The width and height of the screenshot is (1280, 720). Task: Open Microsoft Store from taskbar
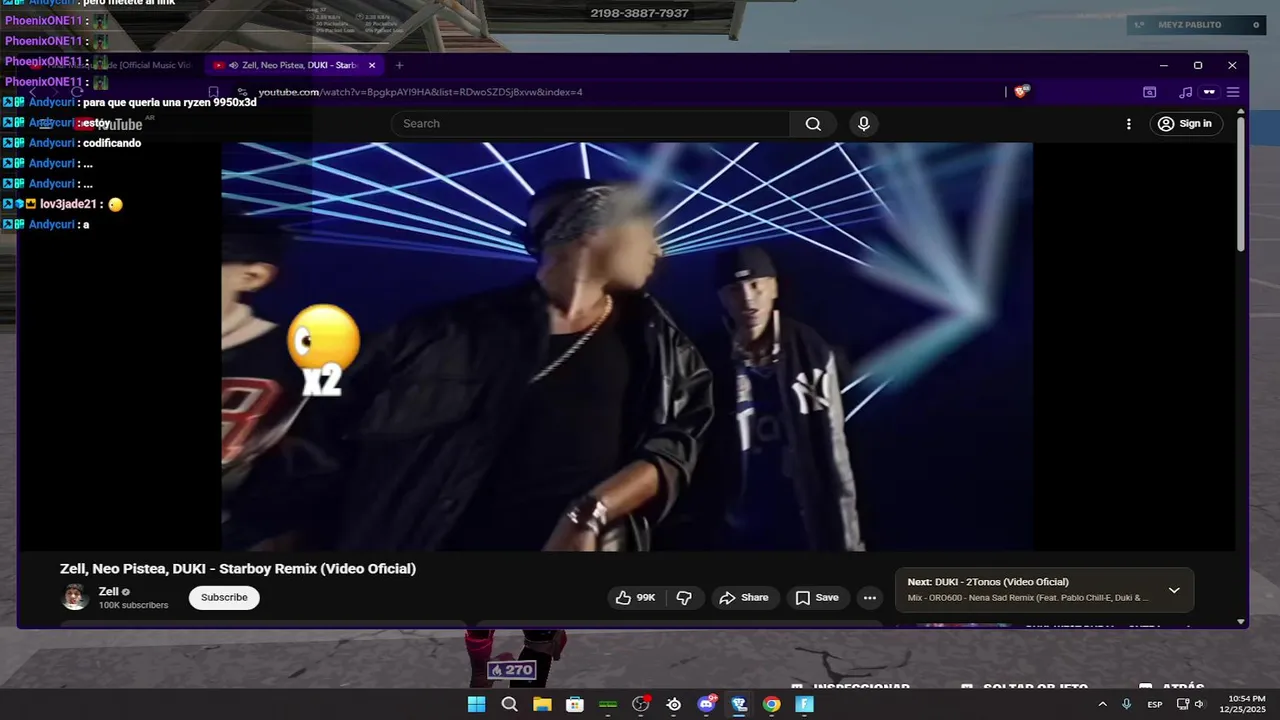[x=575, y=704]
